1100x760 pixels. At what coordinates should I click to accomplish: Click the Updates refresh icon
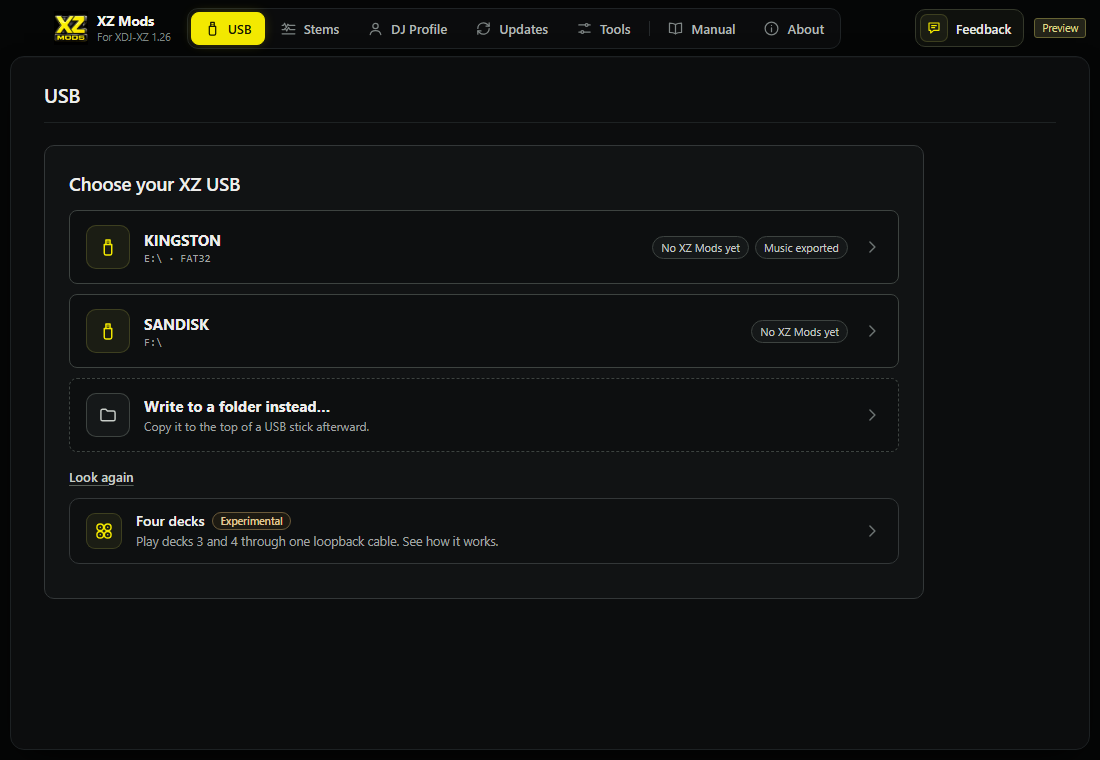[483, 29]
